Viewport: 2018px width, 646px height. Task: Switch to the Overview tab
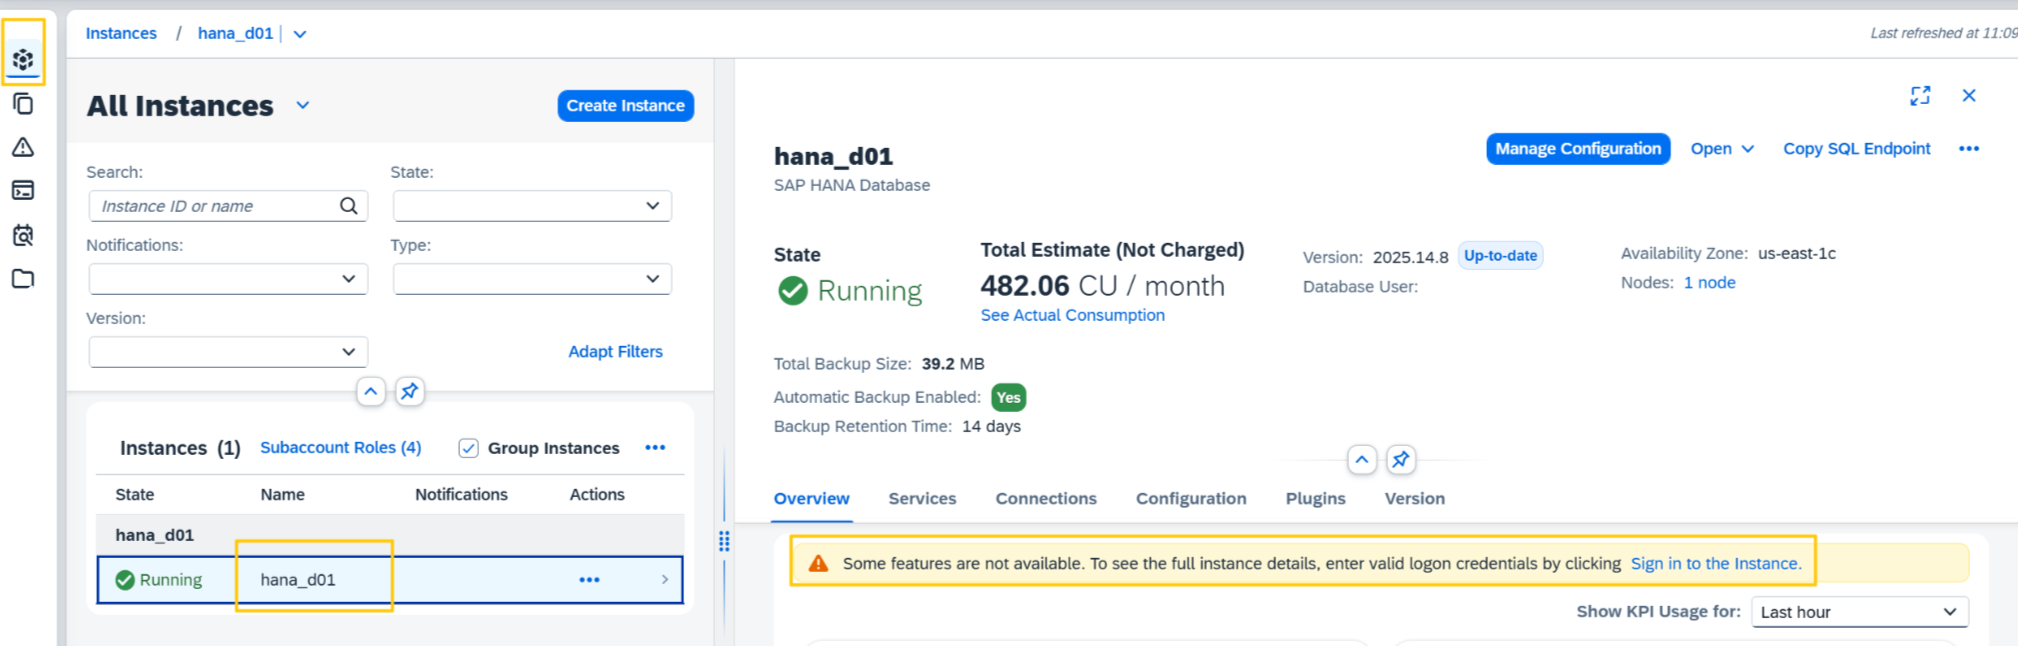coord(811,499)
